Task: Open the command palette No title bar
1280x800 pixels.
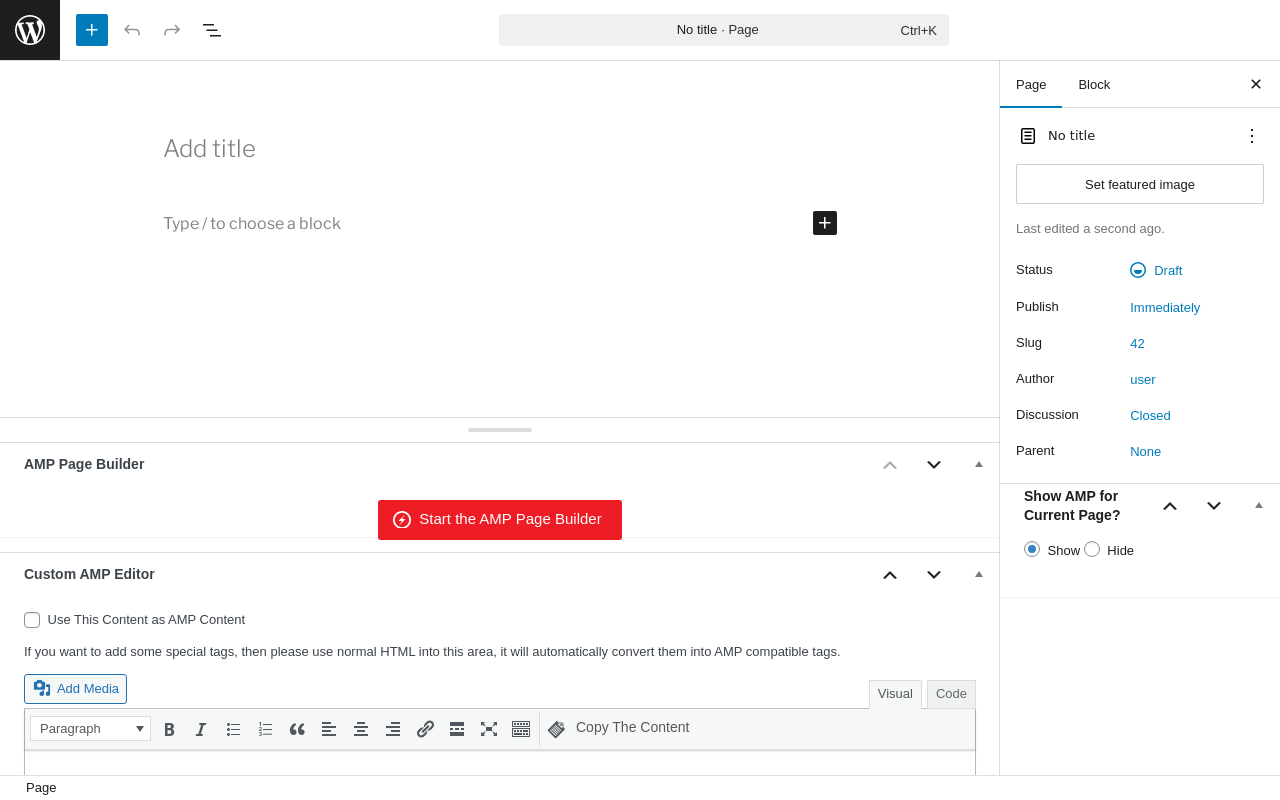Action: 724,30
